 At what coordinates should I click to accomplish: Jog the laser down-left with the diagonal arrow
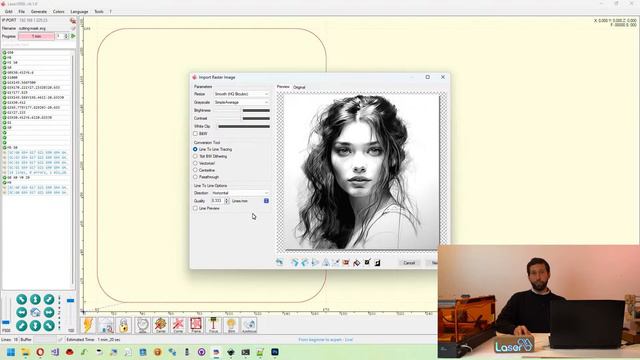(22, 326)
